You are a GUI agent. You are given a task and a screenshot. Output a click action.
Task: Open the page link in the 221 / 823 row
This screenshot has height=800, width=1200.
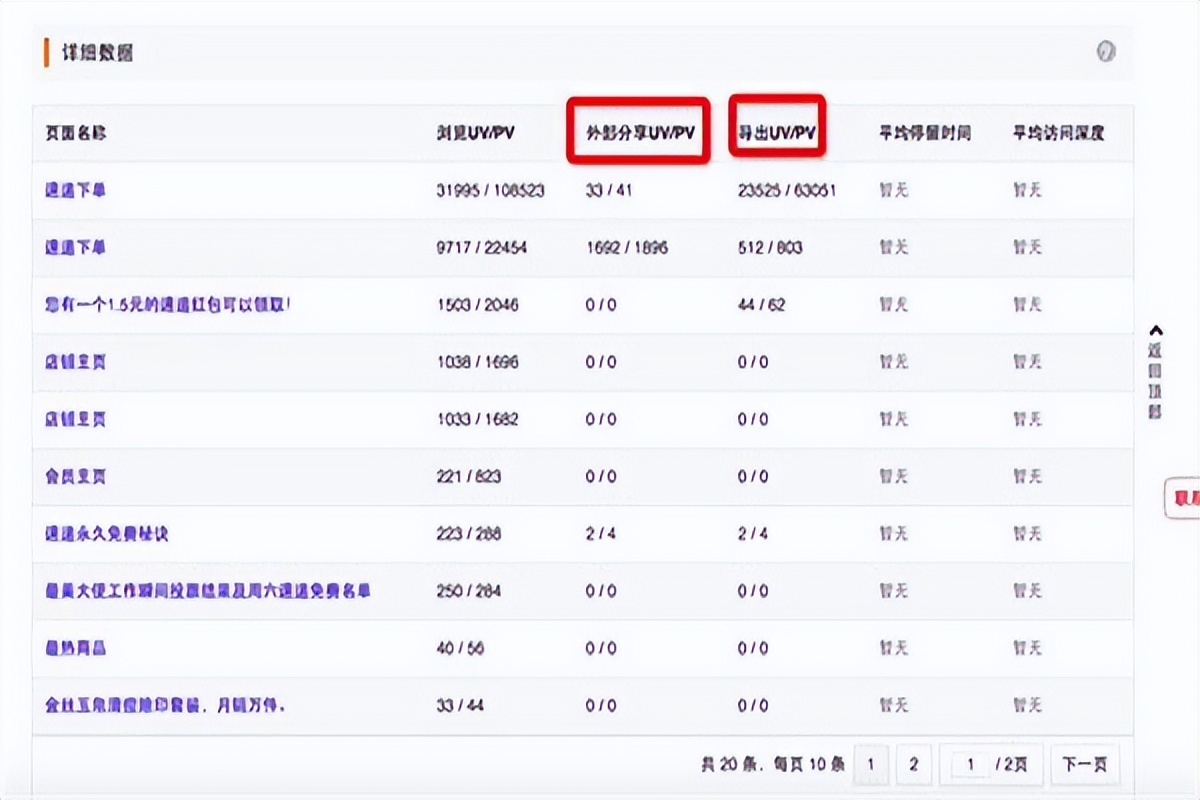75,477
